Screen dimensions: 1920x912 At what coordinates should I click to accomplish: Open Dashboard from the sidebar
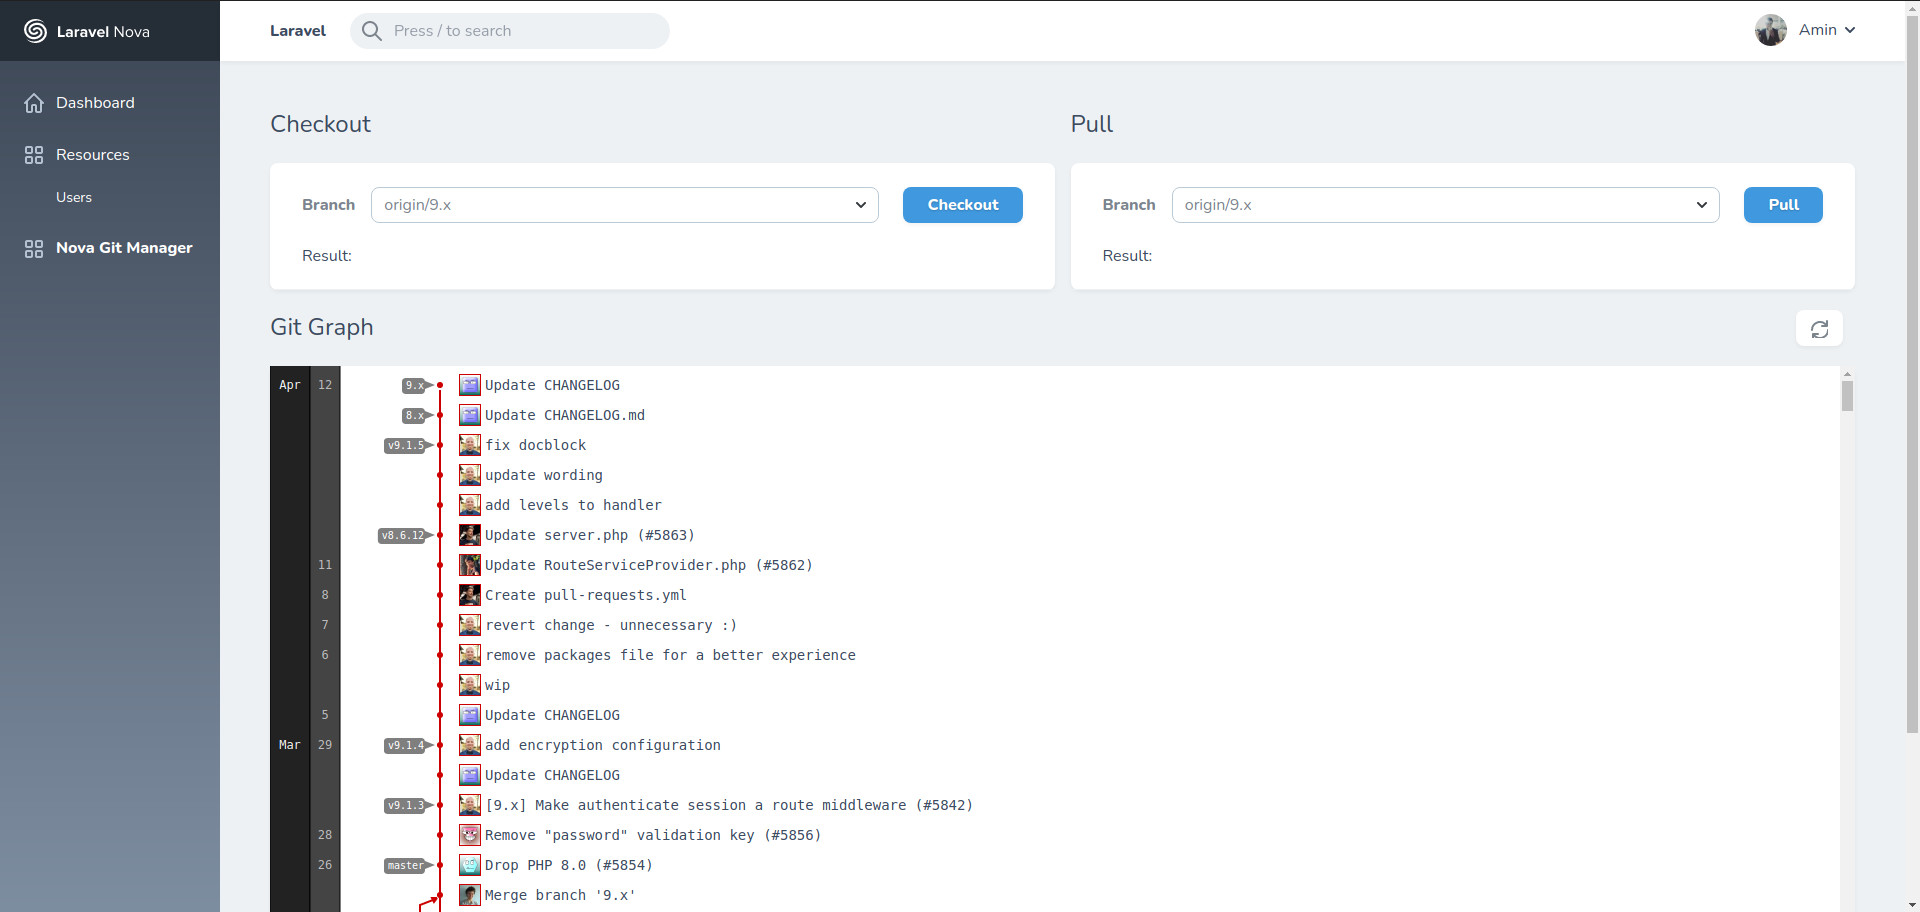point(95,103)
